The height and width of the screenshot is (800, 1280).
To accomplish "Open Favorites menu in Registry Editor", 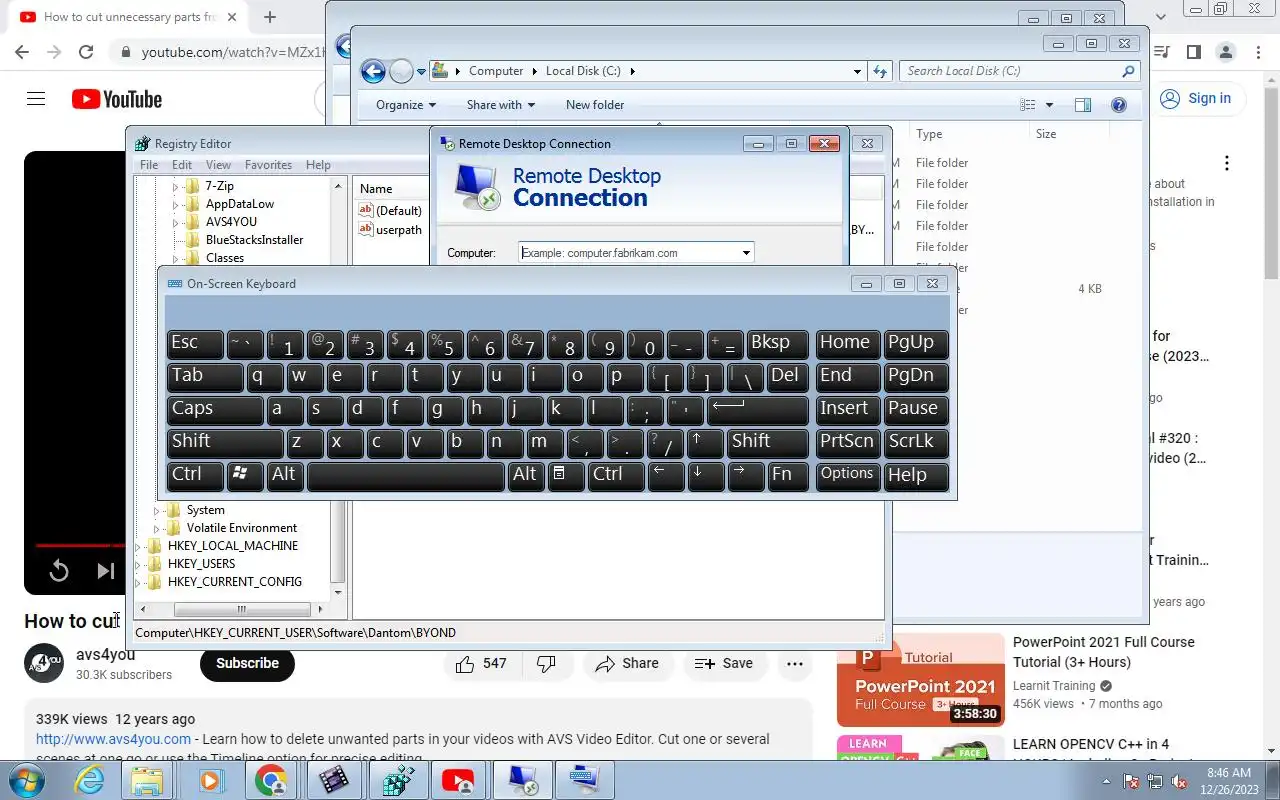I will pos(268,165).
